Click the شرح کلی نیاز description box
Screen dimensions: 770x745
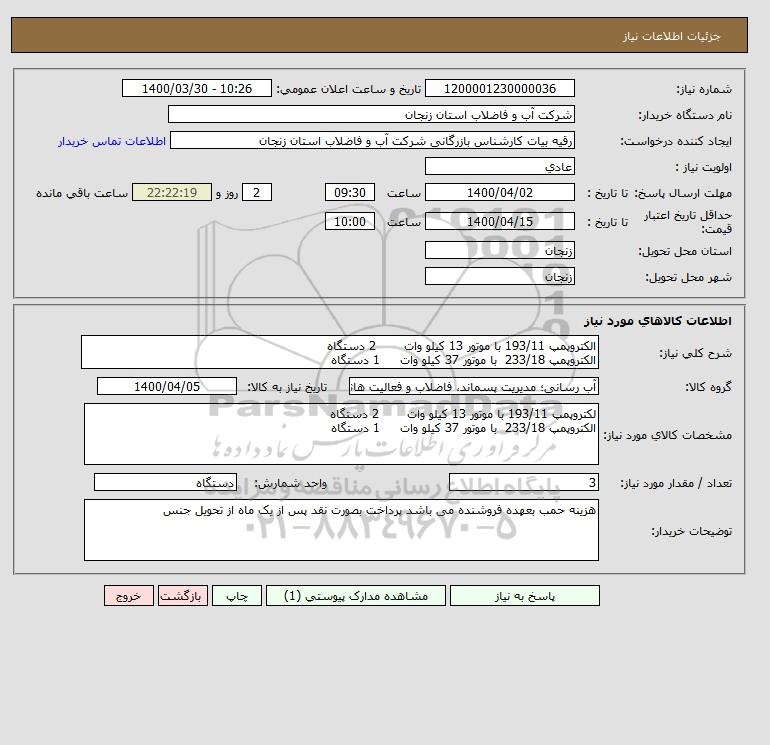(x=340, y=353)
